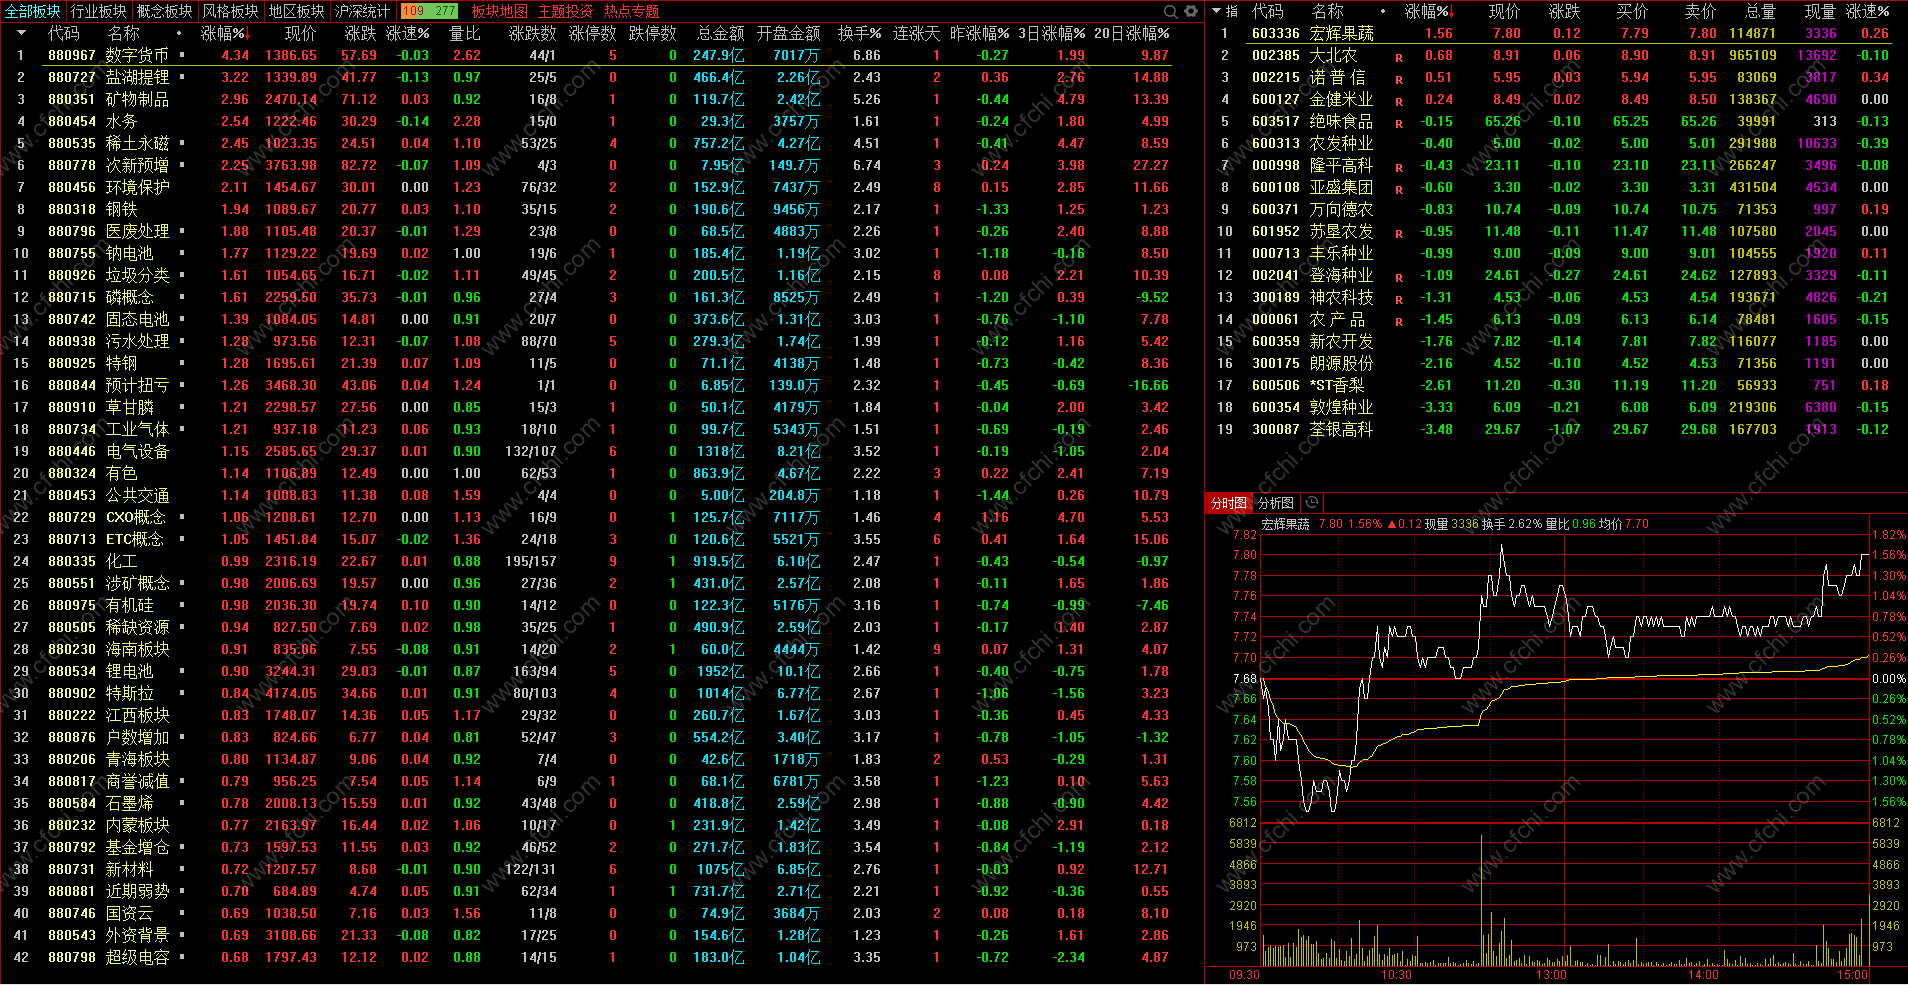Click the R marker on 隆平高科 row
1908x985 pixels.
point(1399,168)
